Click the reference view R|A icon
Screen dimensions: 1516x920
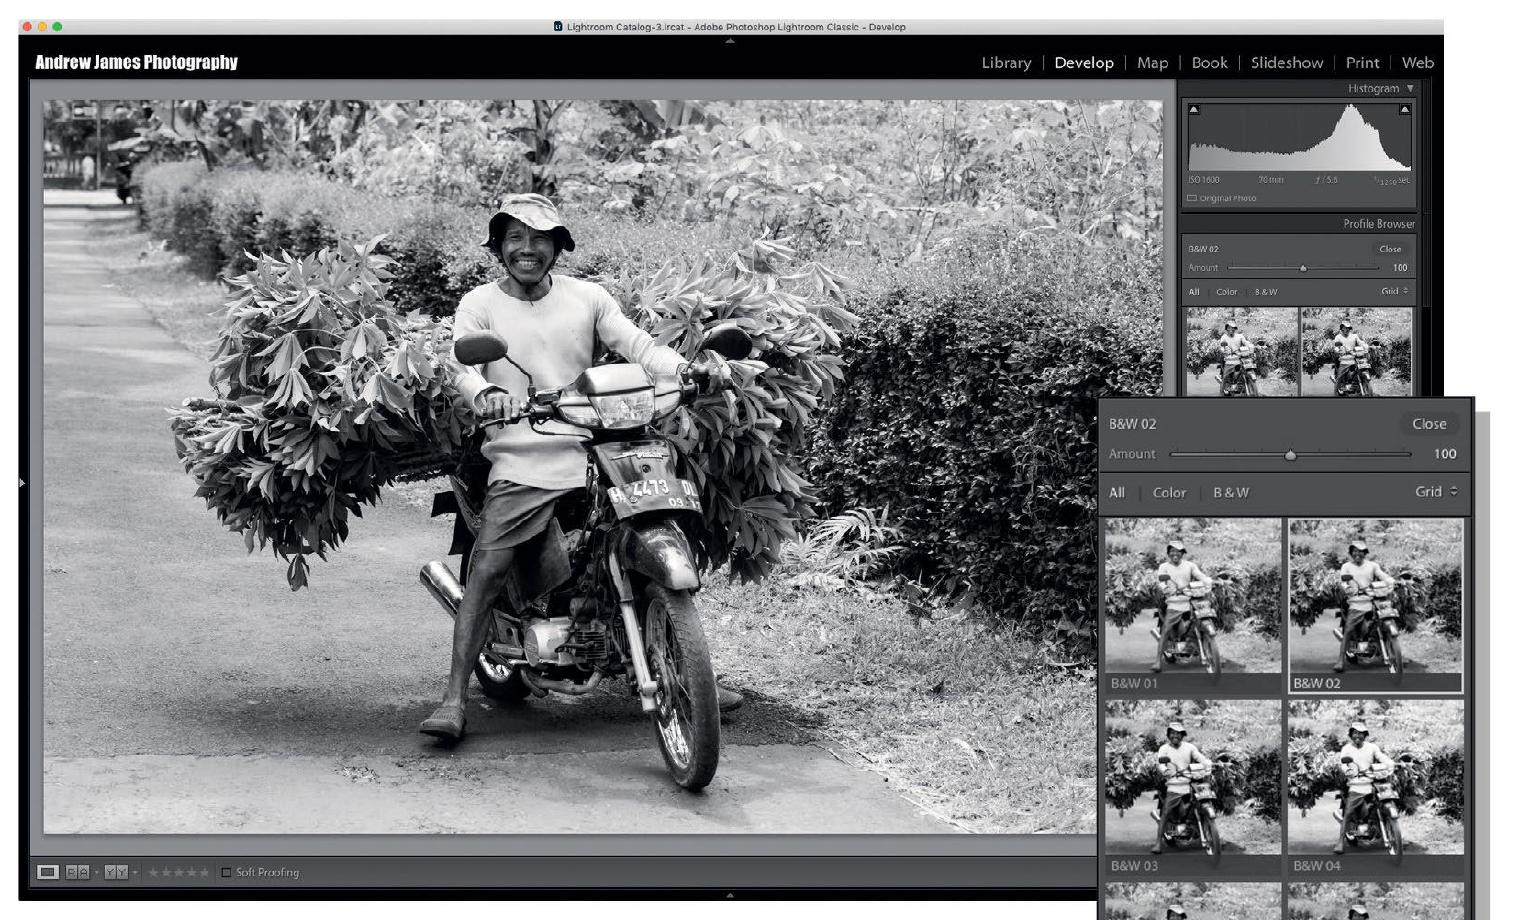tap(77, 872)
